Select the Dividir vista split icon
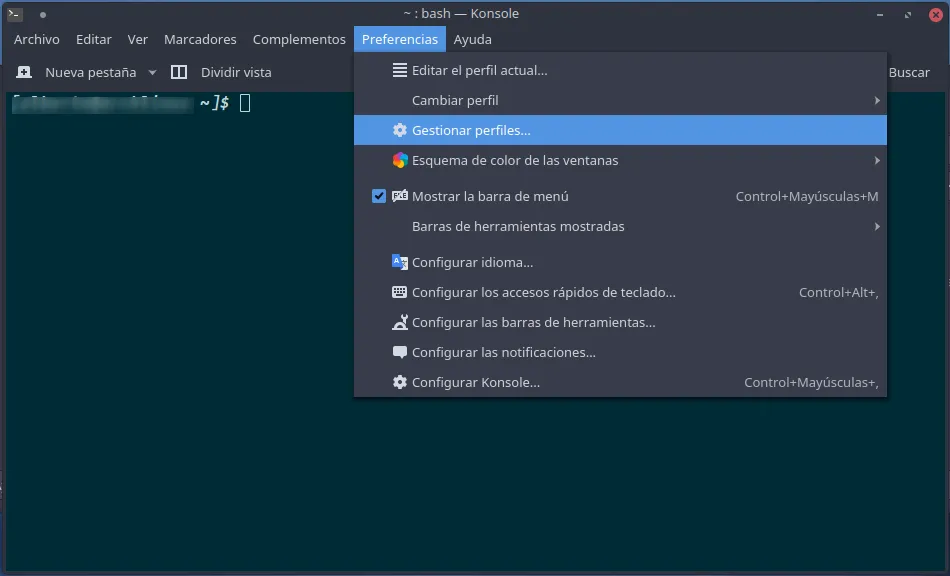This screenshot has height=576, width=950. pyautogui.click(x=179, y=72)
